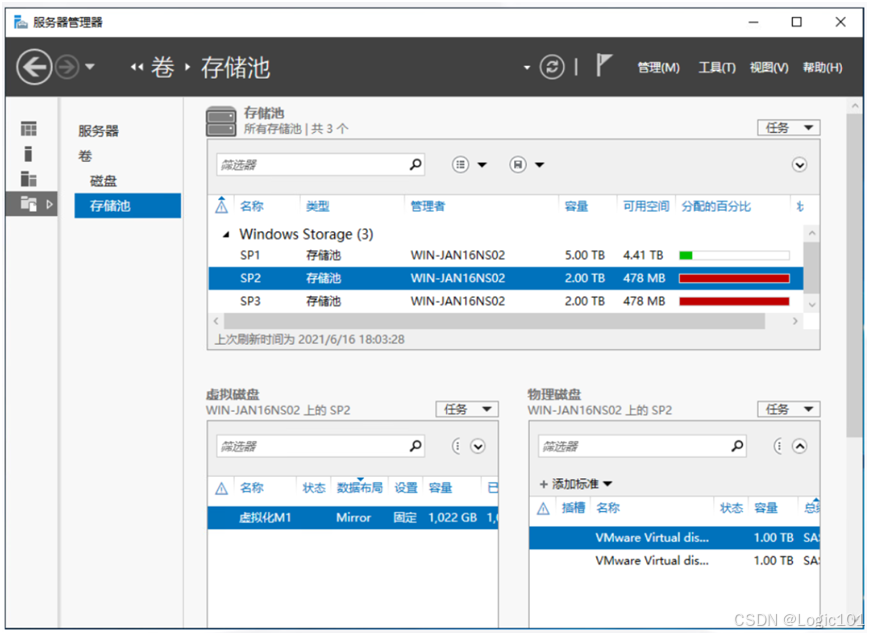Click search magnifier in 物理磁盘 filter

point(738,446)
